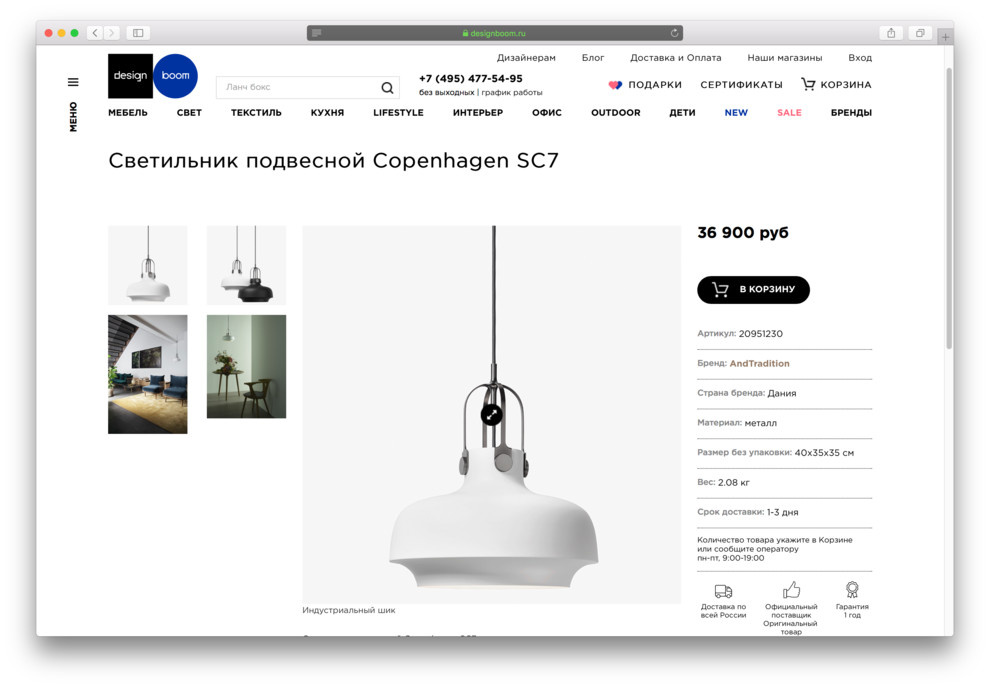Click the Safari share icon
The width and height of the screenshot is (990, 688).
(x=891, y=33)
